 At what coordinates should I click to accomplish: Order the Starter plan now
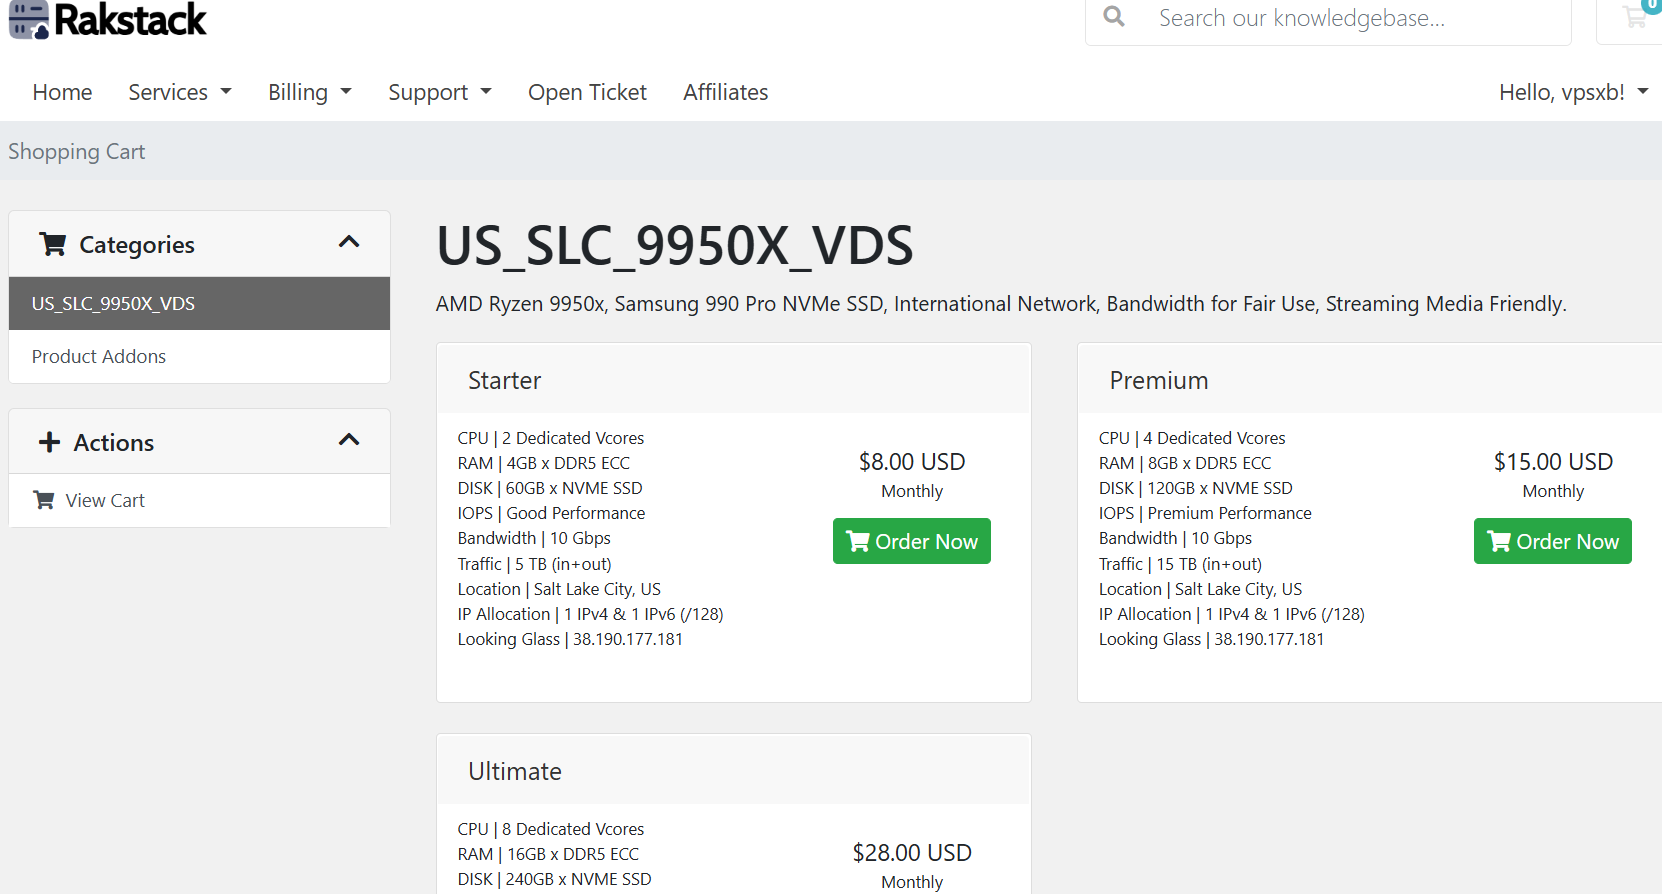(912, 541)
